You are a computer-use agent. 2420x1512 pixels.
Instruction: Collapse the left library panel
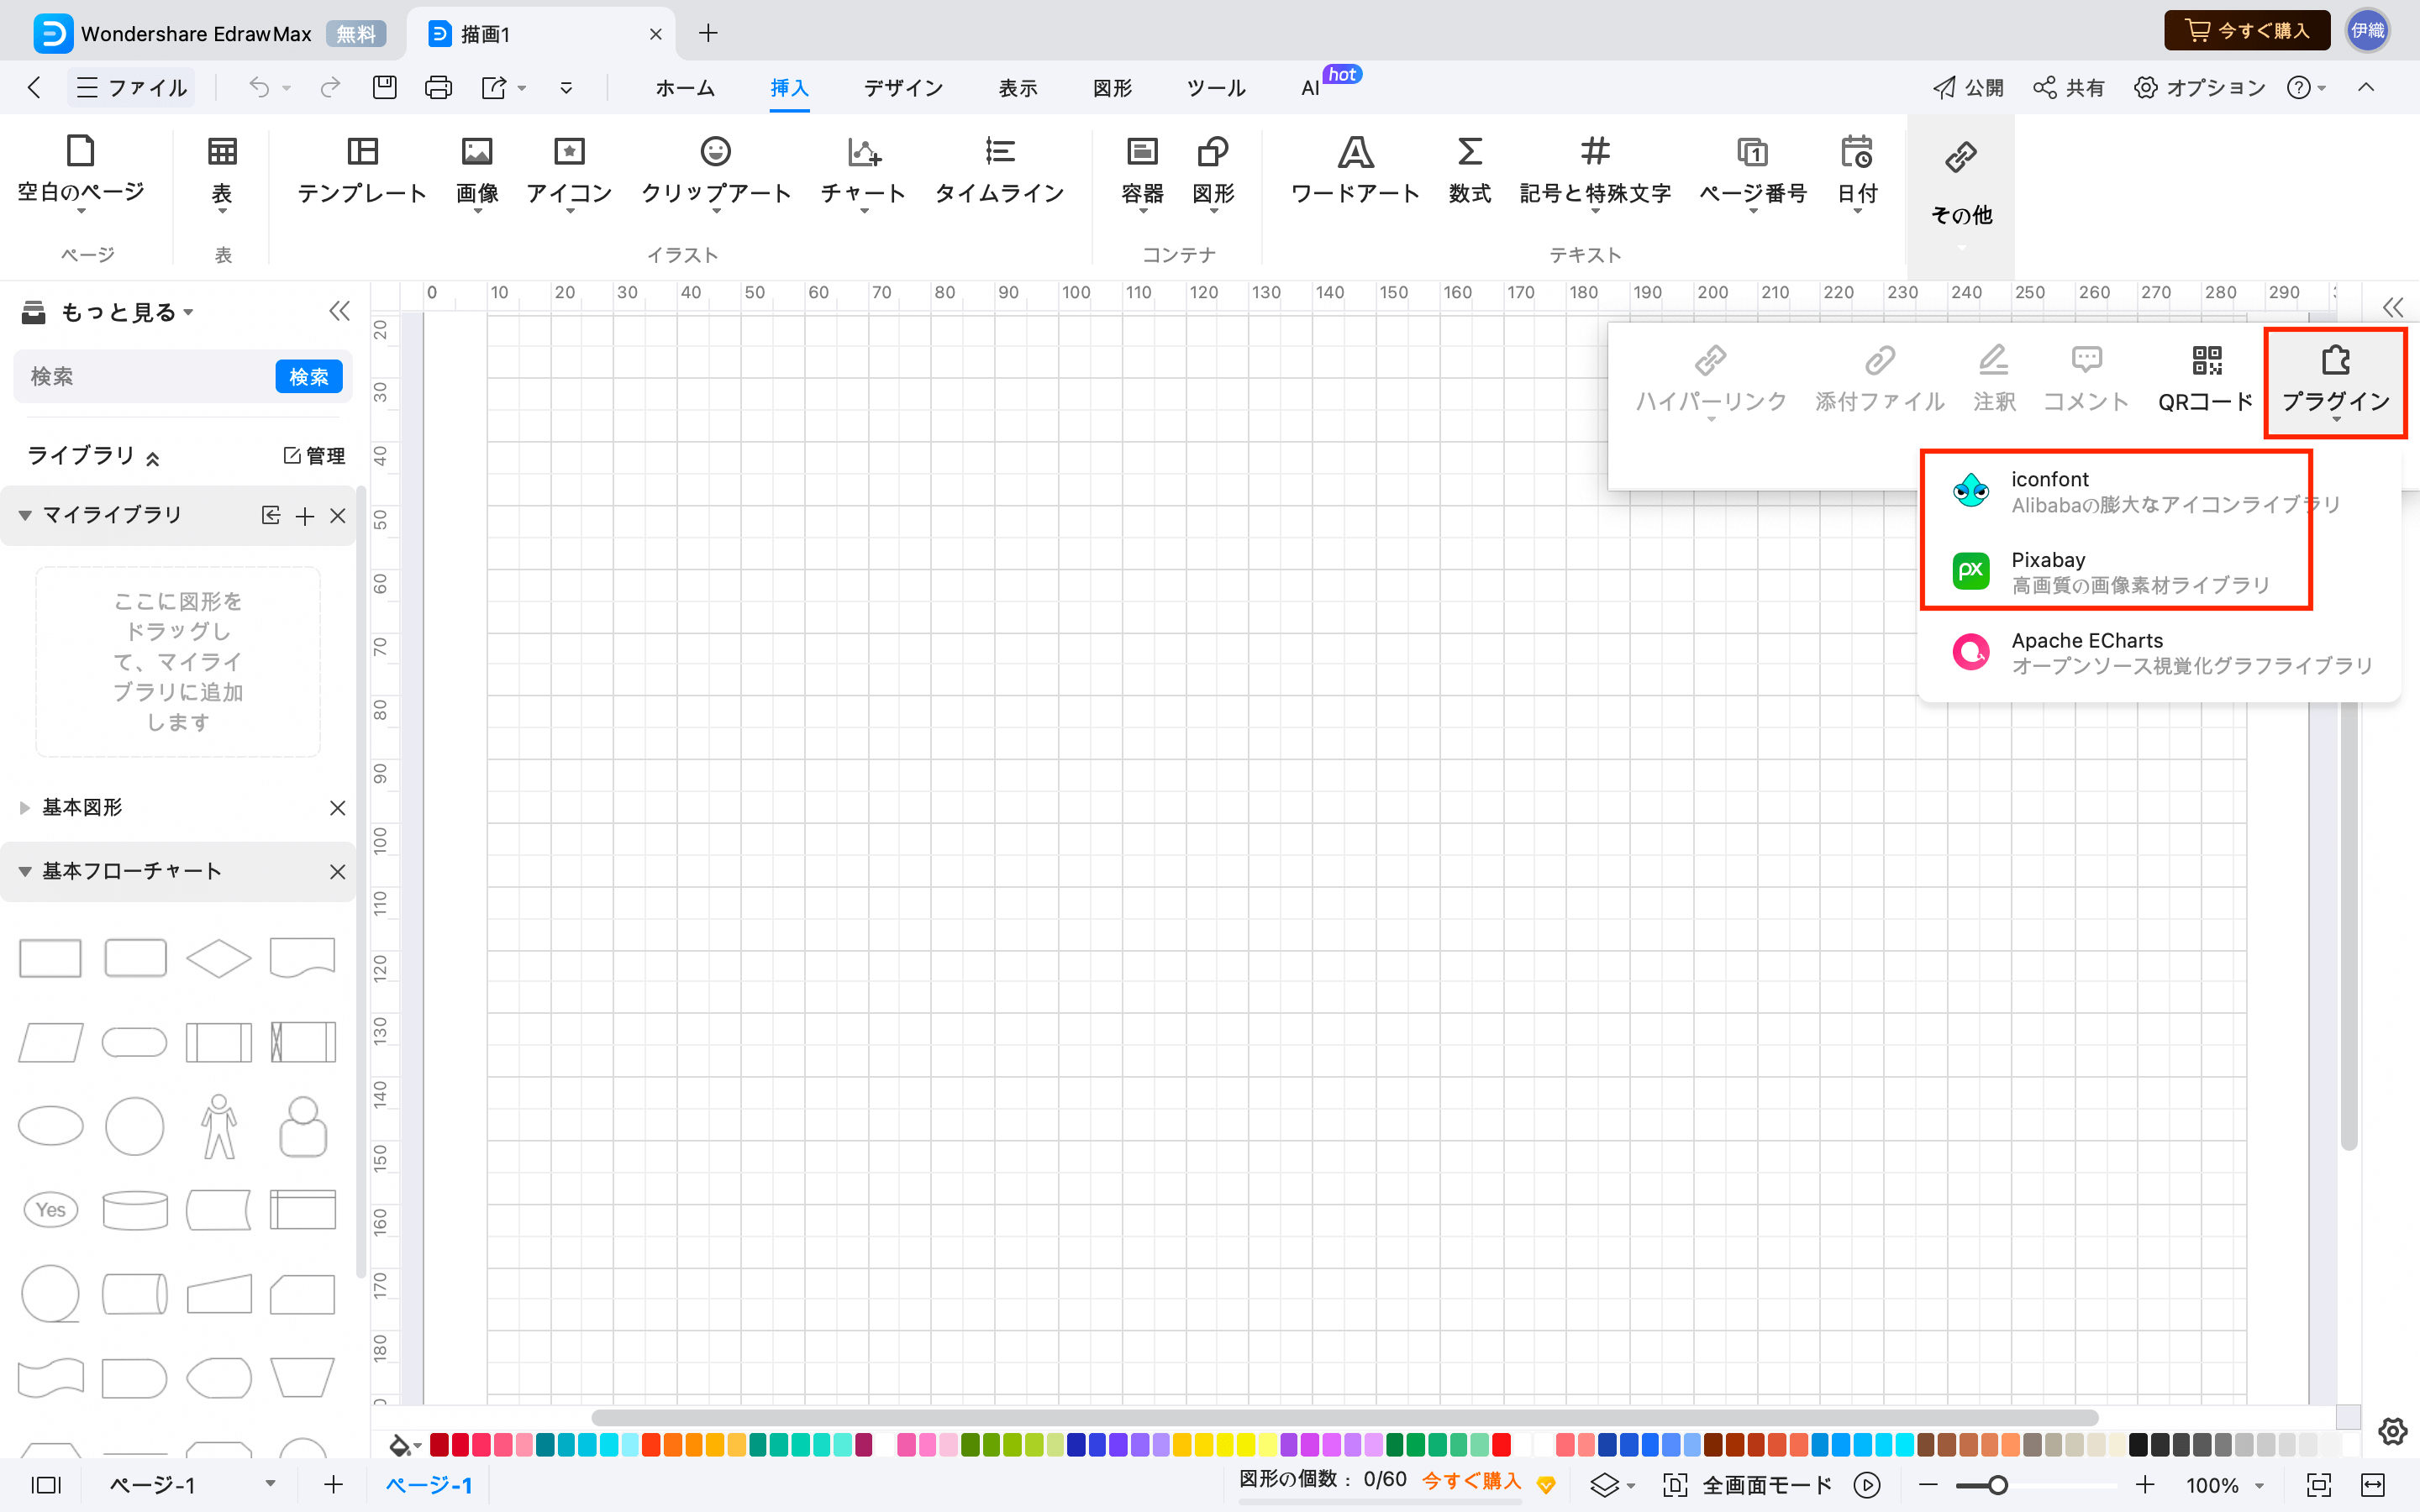[340, 311]
